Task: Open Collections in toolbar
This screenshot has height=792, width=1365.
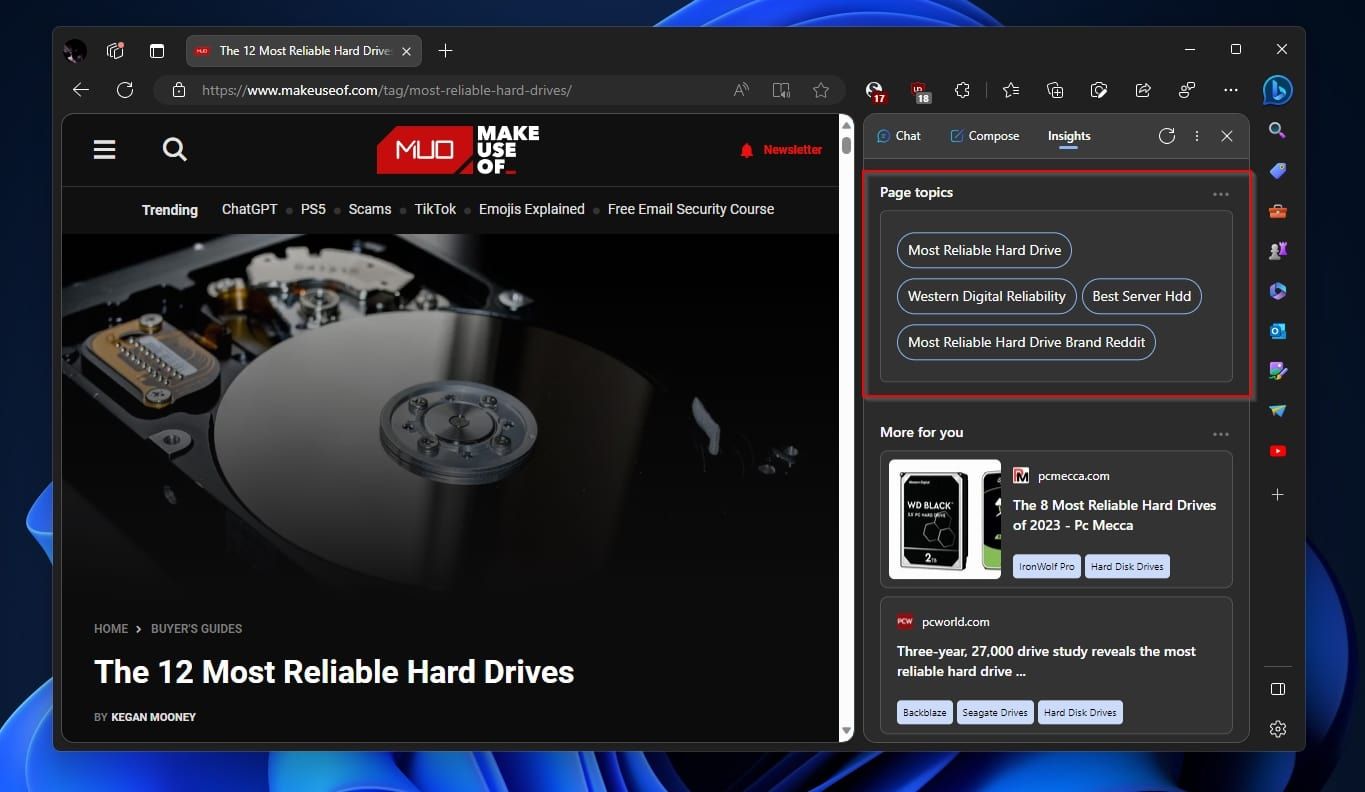Action: tap(1055, 90)
